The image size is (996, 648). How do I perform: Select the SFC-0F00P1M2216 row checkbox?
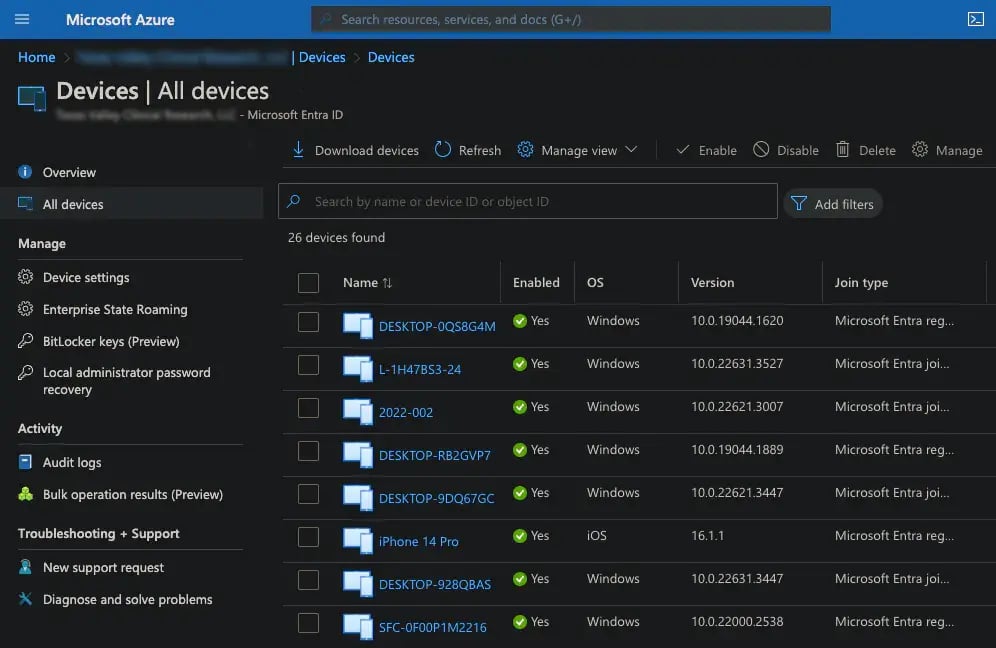(309, 623)
